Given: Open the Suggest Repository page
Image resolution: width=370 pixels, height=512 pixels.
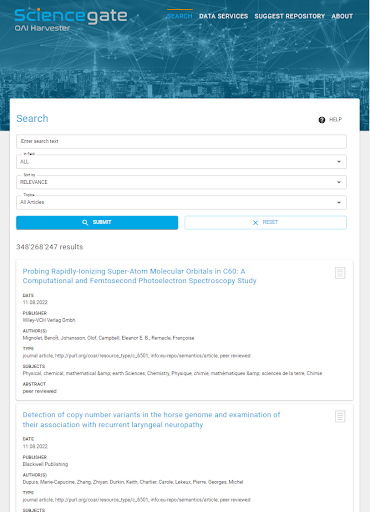Looking at the screenshot, I should 289,16.
